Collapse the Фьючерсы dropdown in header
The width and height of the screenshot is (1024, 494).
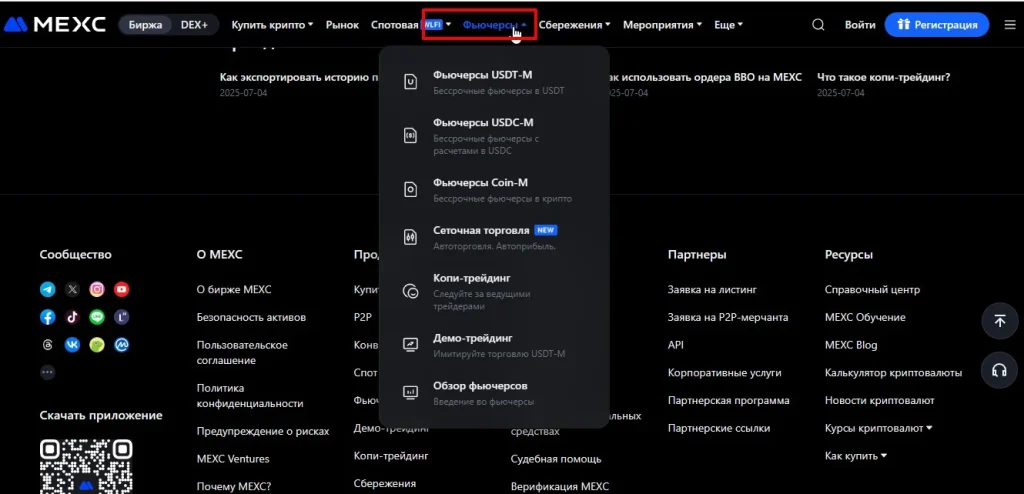[x=495, y=25]
